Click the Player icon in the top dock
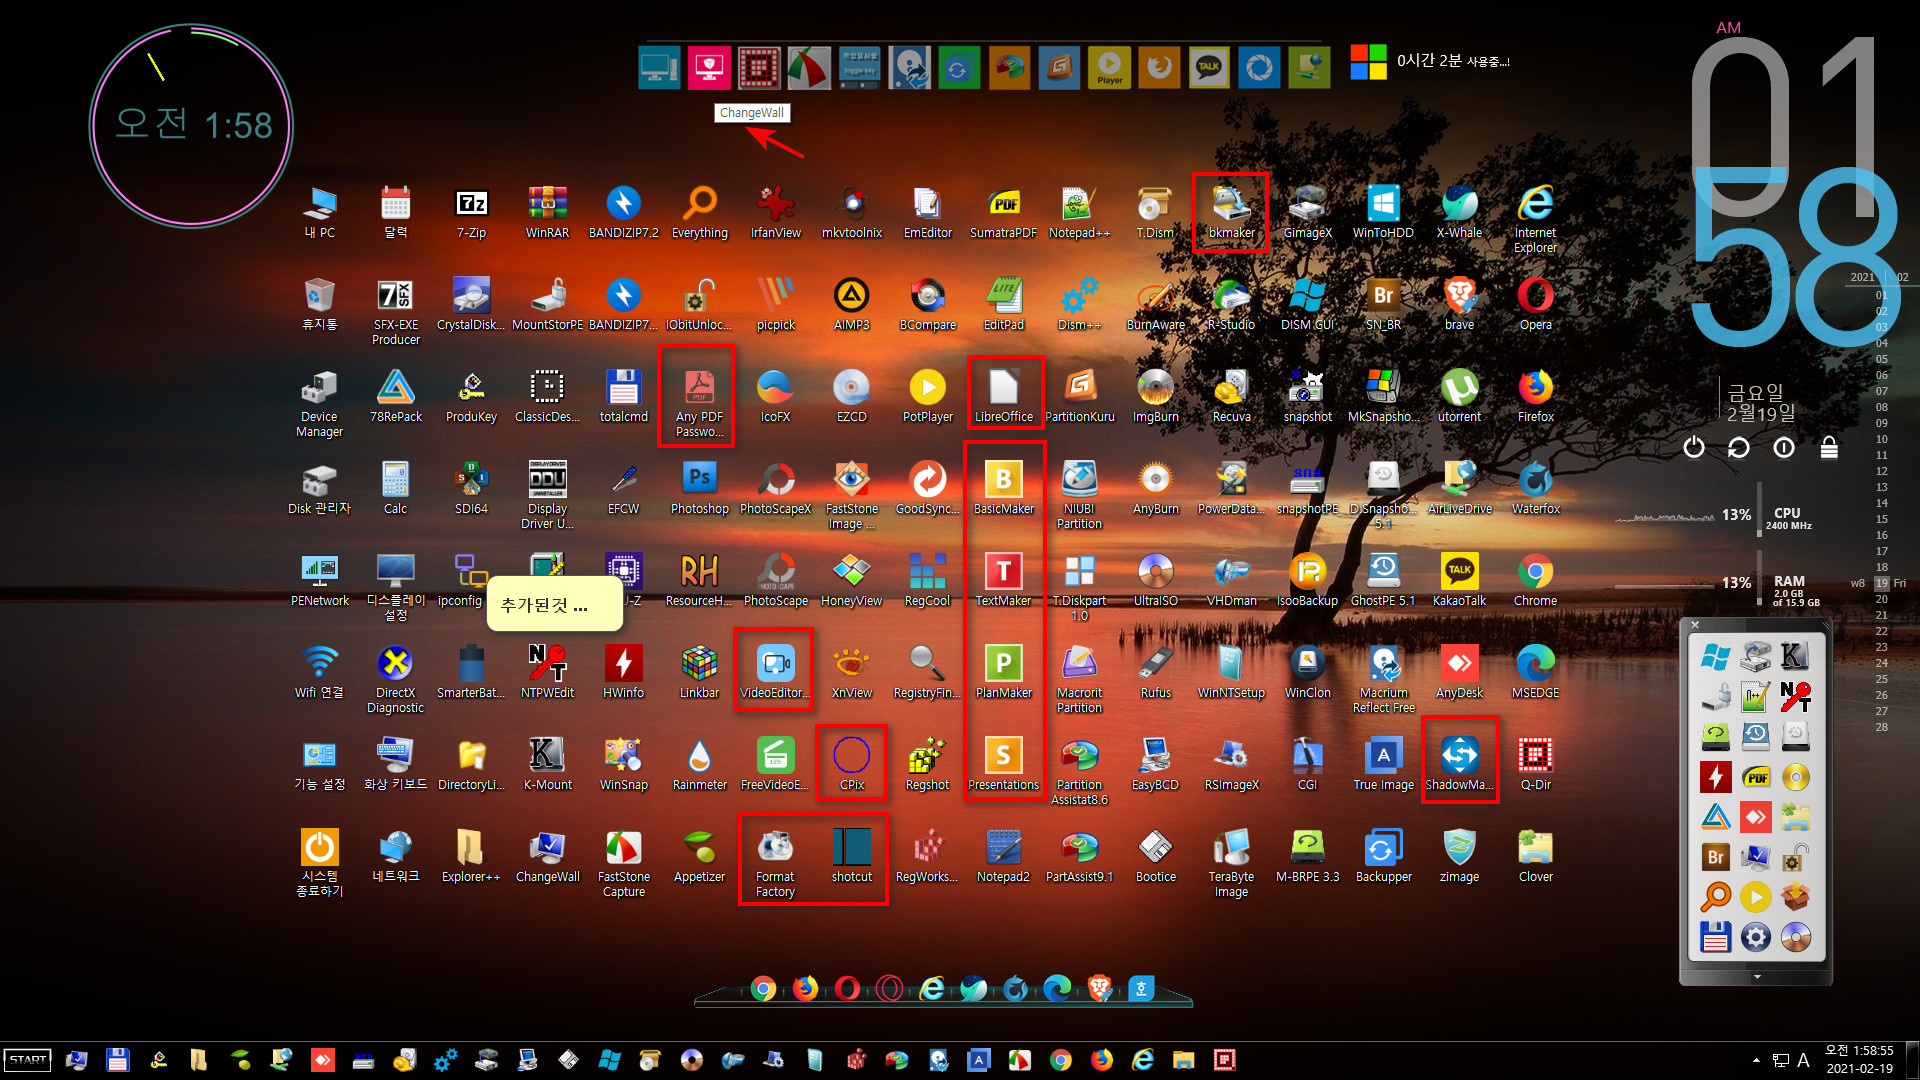1920x1080 pixels. pyautogui.click(x=1109, y=67)
